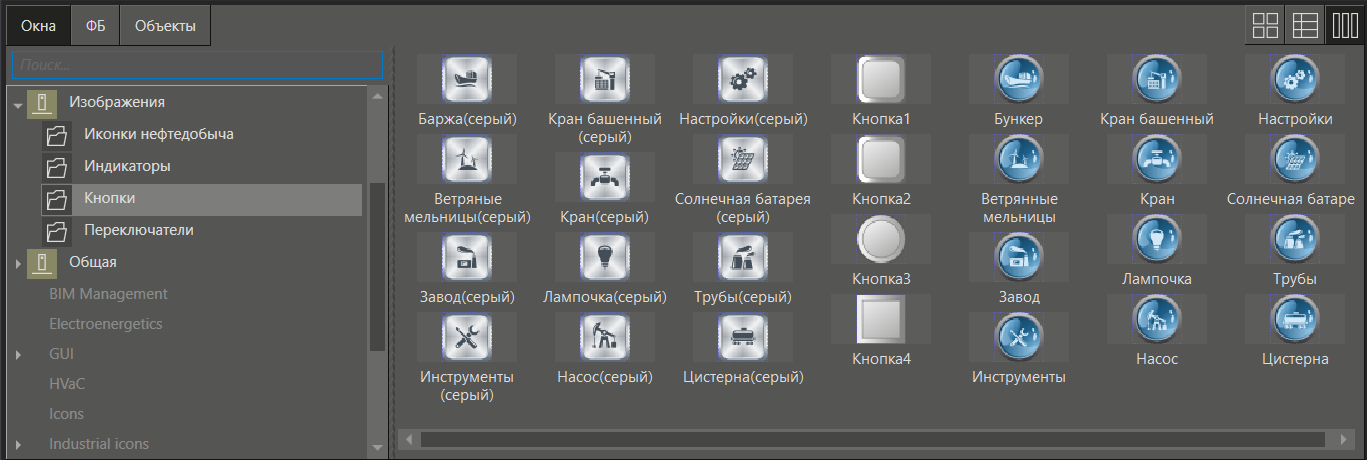Switch to columns view mode

[x=1343, y=25]
